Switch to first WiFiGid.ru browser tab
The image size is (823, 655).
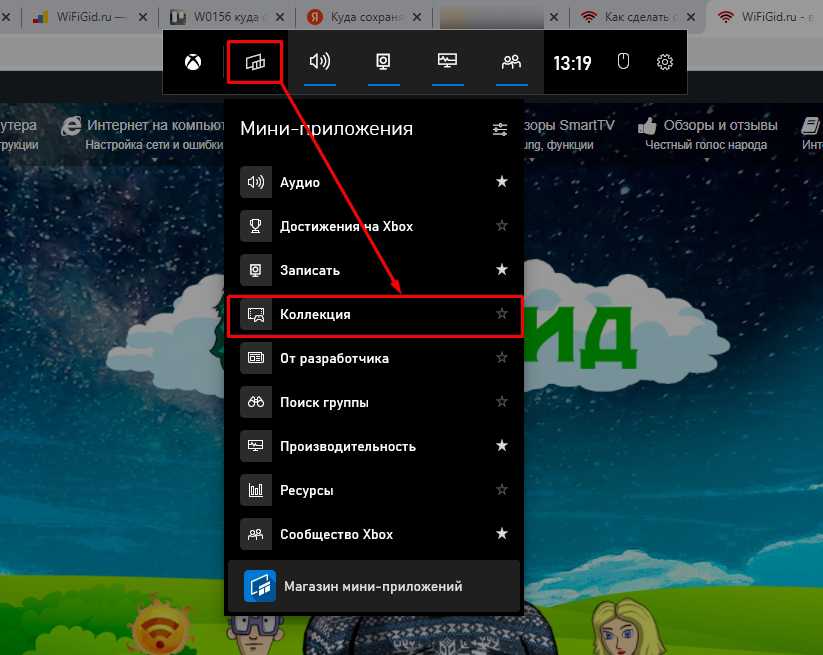(89, 17)
